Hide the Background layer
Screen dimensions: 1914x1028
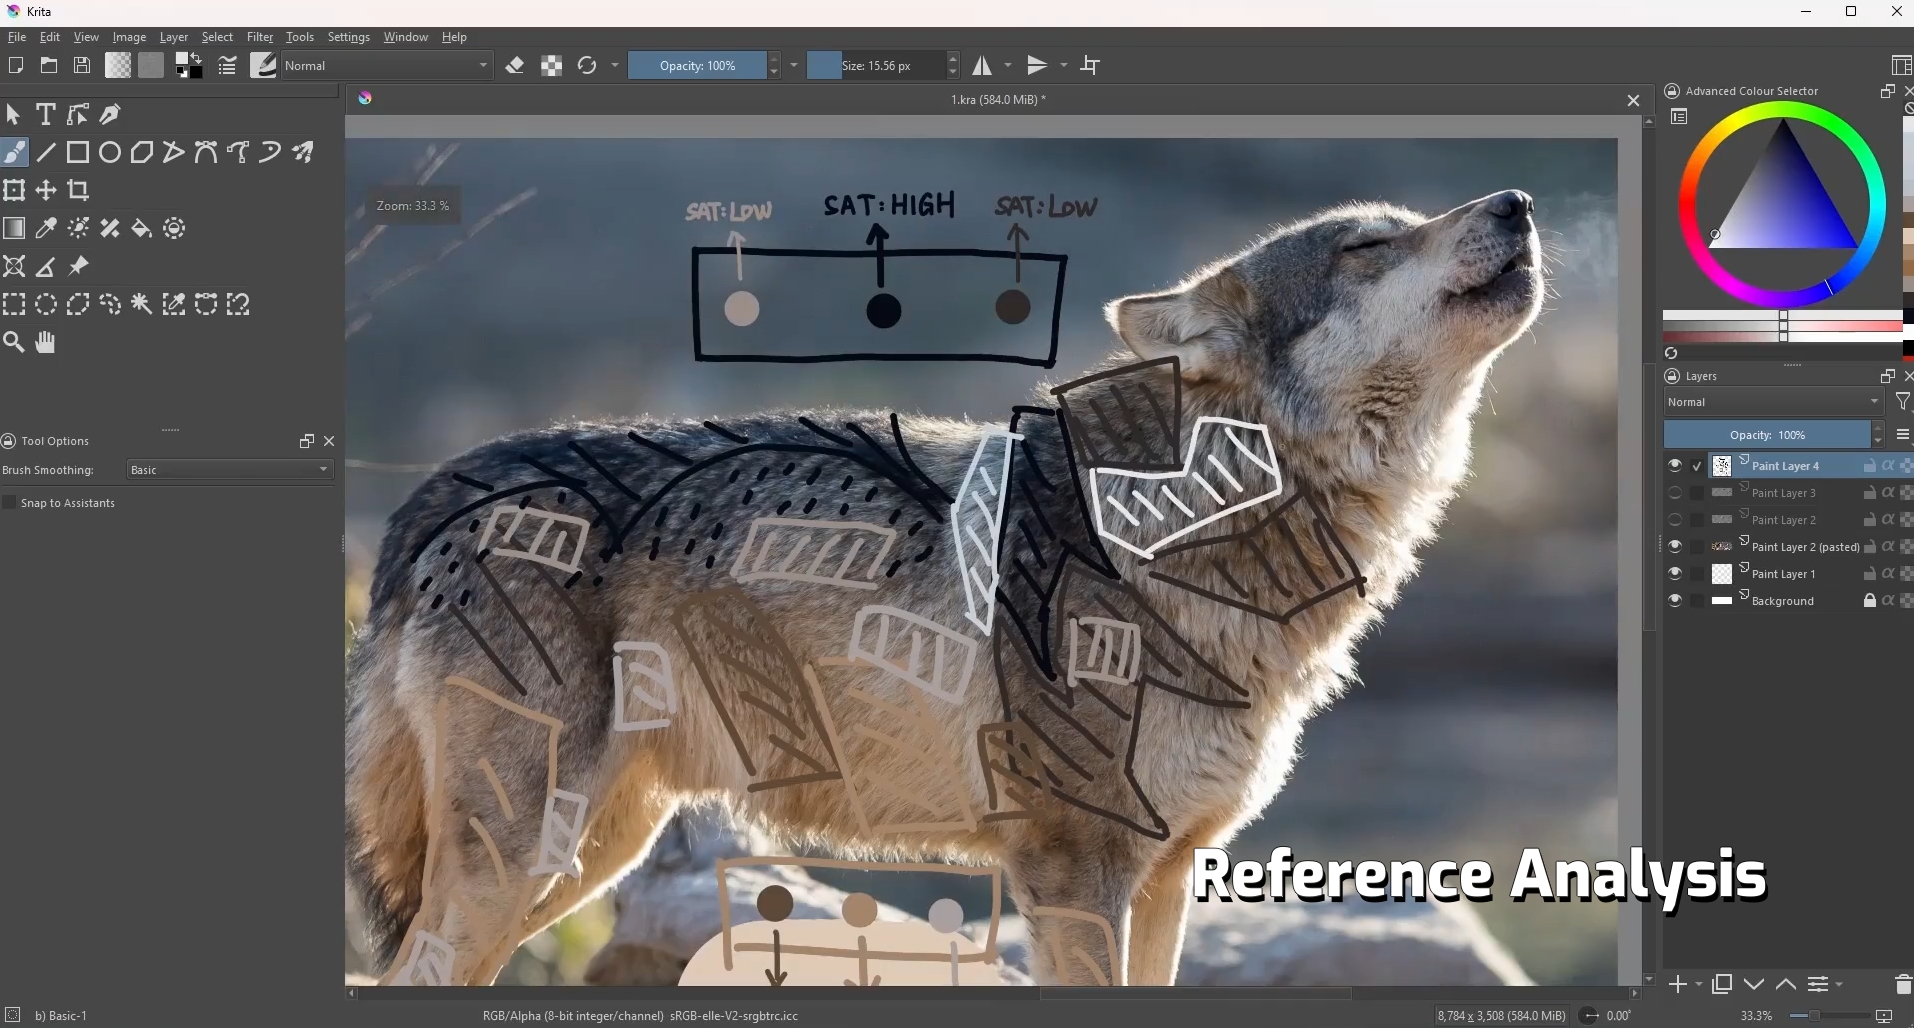point(1675,601)
